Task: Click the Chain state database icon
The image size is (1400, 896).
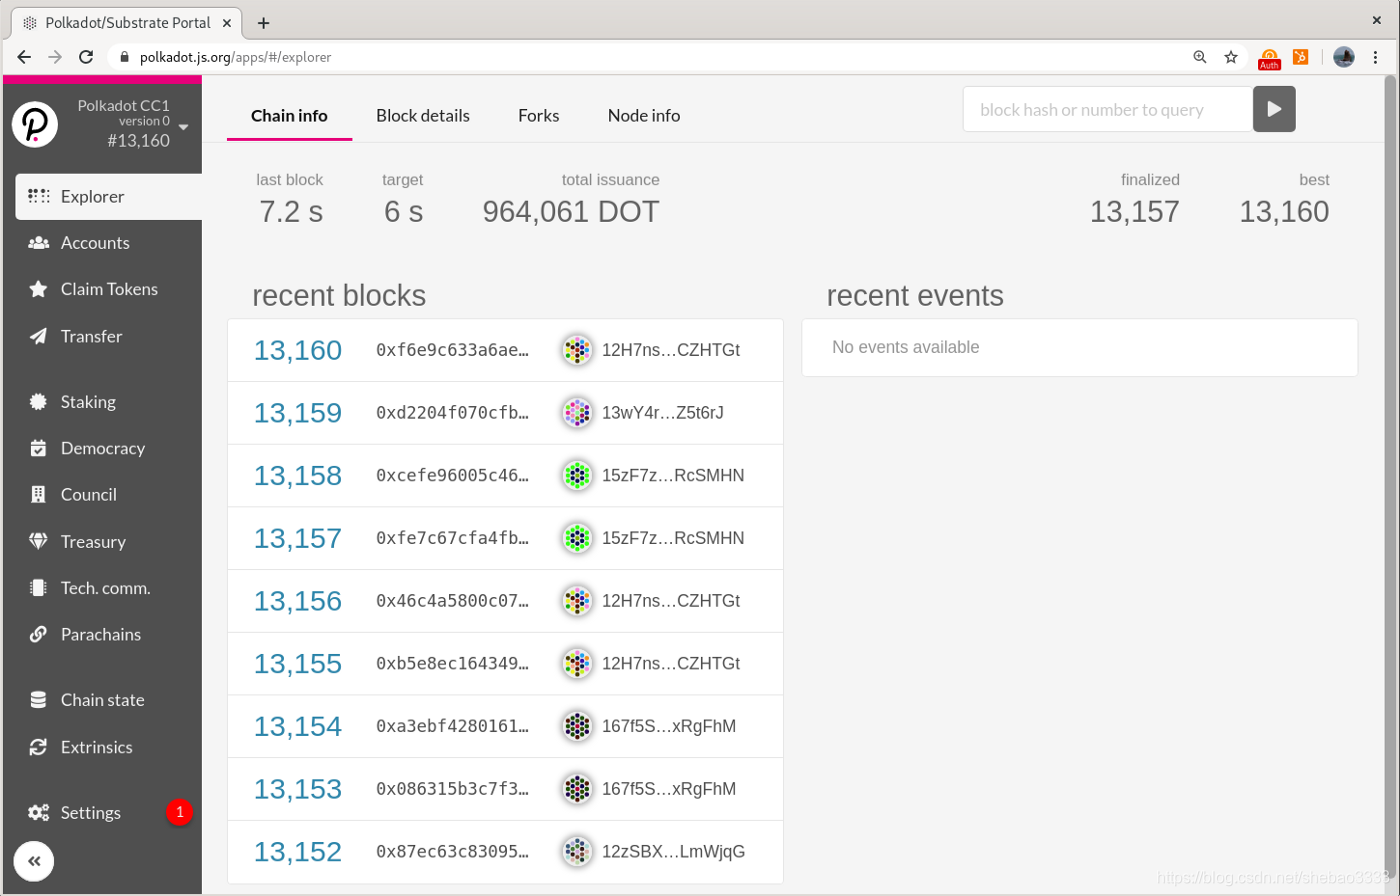Action: [x=38, y=700]
